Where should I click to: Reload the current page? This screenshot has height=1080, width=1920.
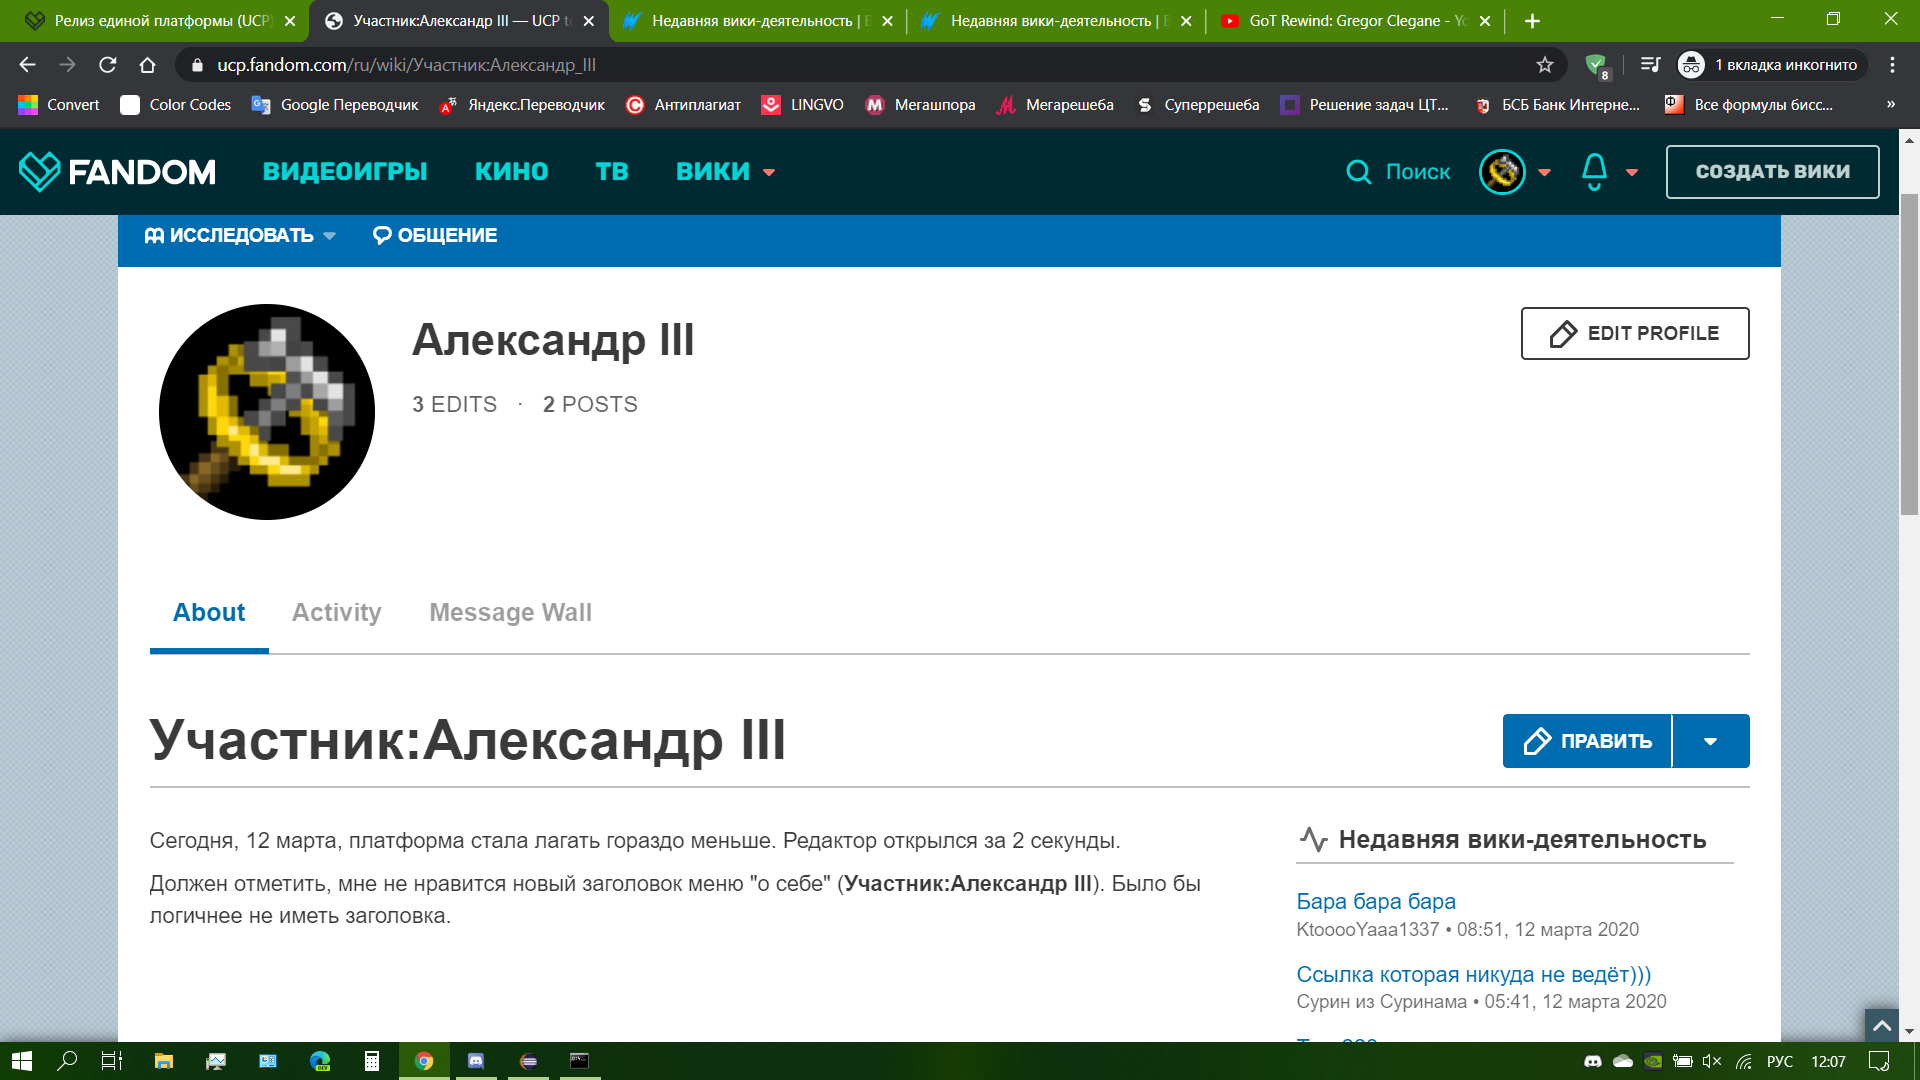pos(107,65)
